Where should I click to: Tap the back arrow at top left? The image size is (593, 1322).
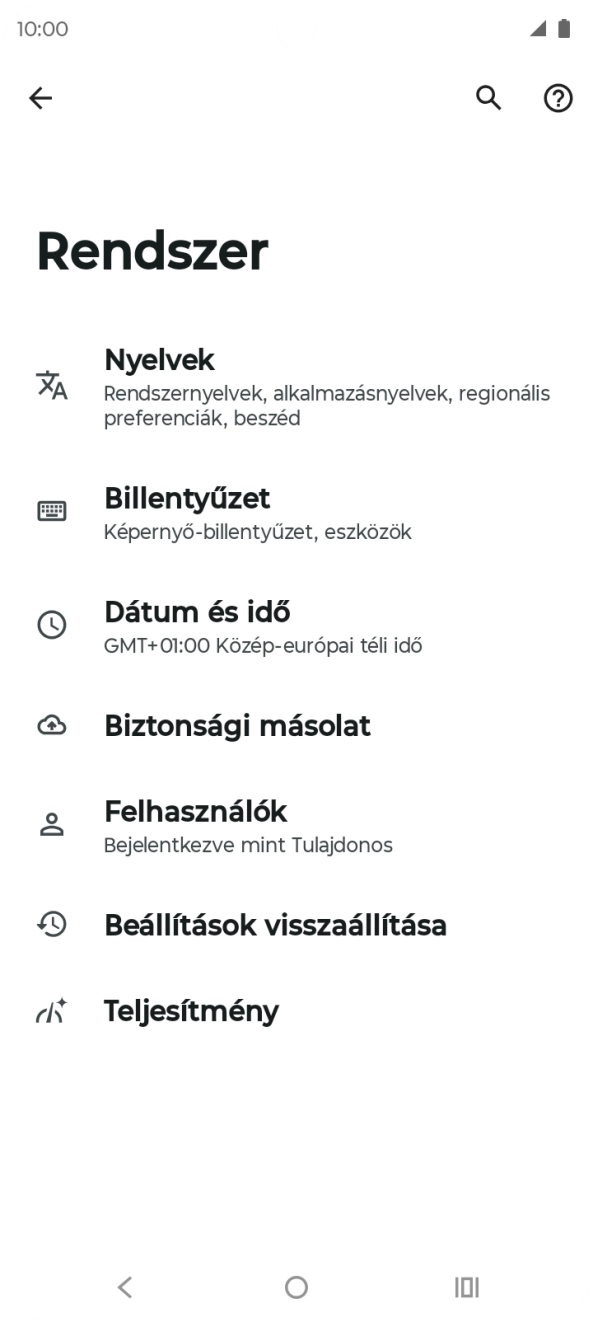pyautogui.click(x=40, y=98)
